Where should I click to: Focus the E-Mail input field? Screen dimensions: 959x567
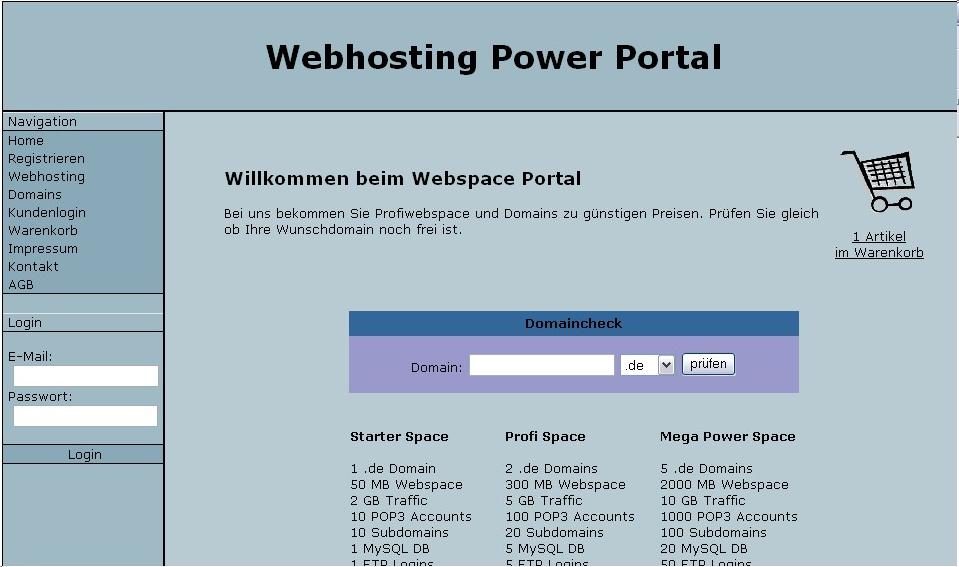[x=85, y=376]
